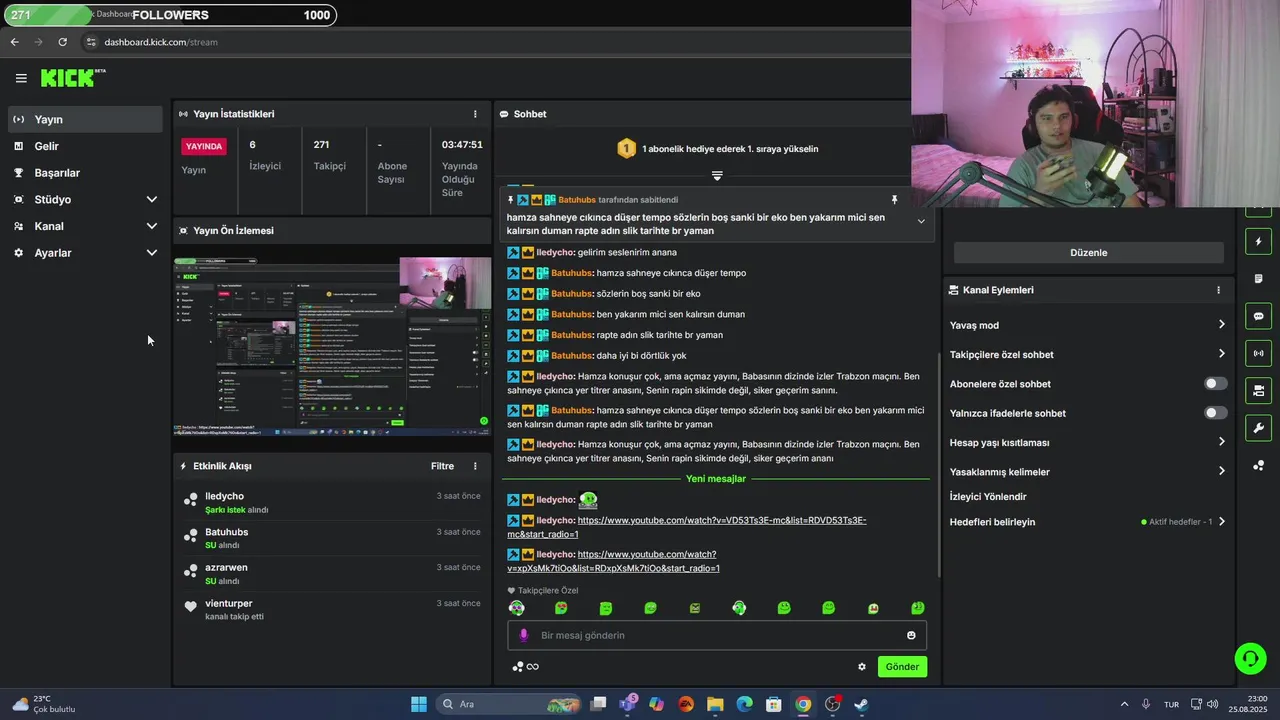Viewport: 1280px width, 720px height.
Task: Click the followers goal progress bar
Action: coord(169,15)
